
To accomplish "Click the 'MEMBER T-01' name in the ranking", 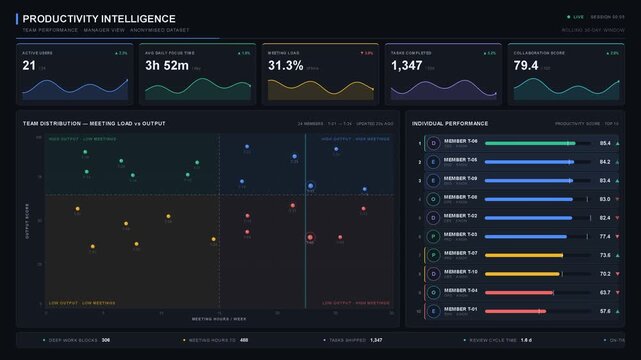I will (460, 309).
